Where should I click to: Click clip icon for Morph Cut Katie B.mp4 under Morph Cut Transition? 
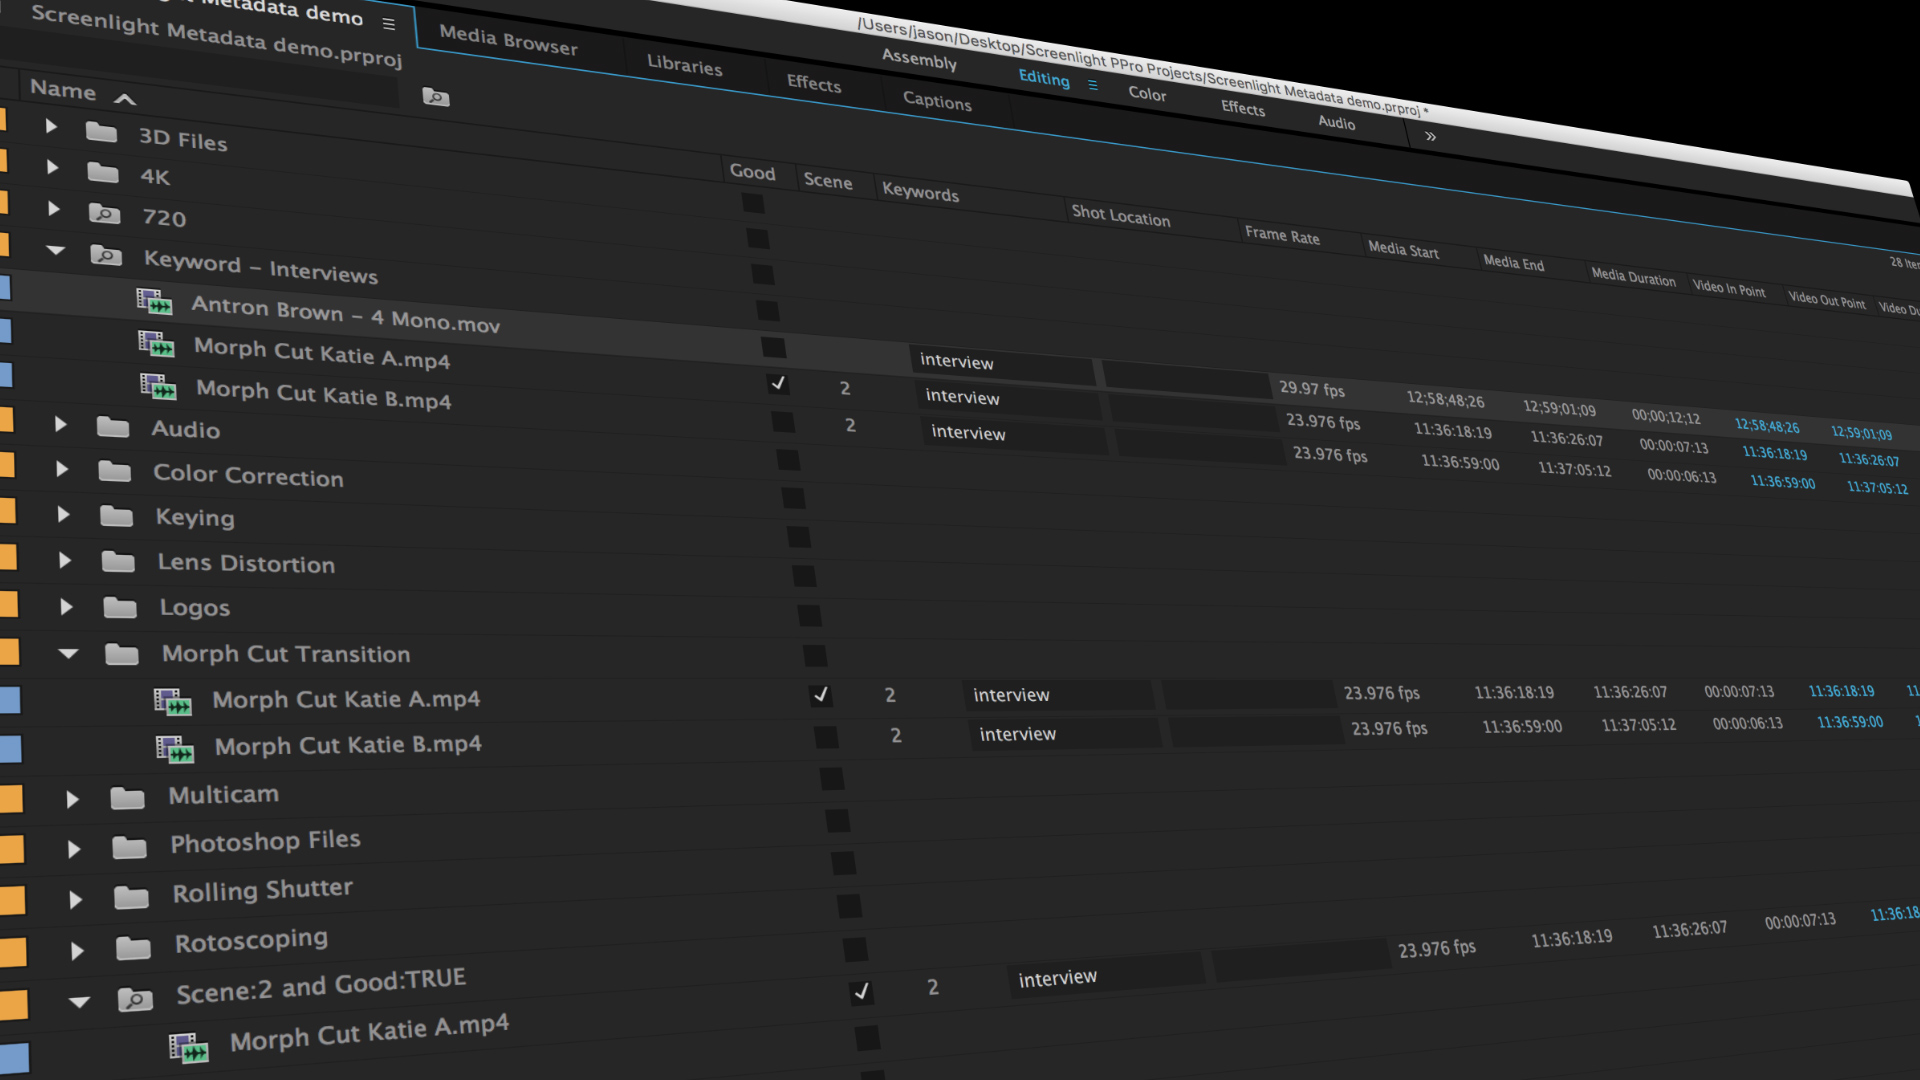point(175,749)
